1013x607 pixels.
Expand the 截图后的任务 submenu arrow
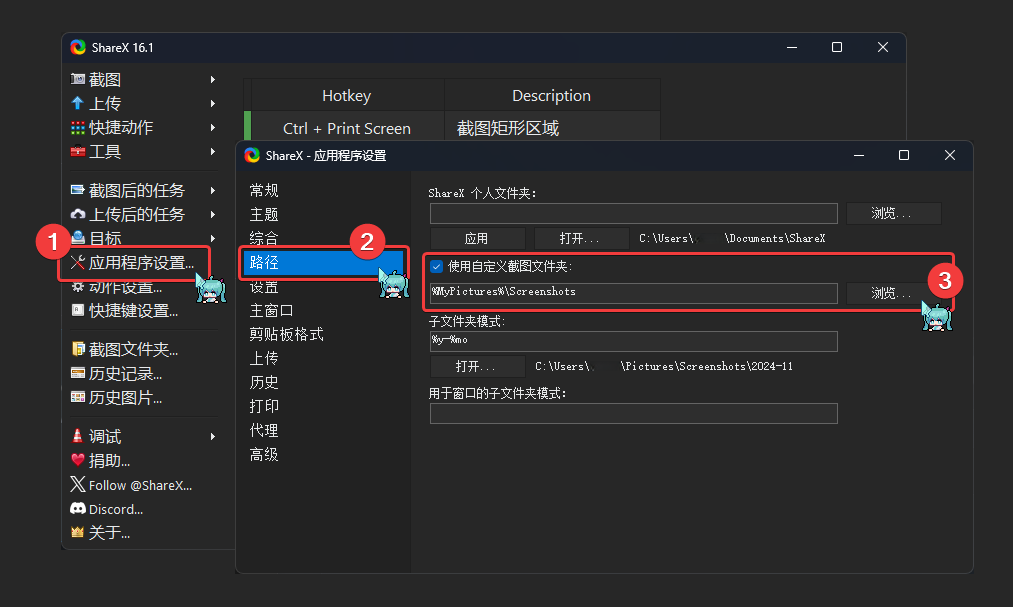(x=213, y=190)
